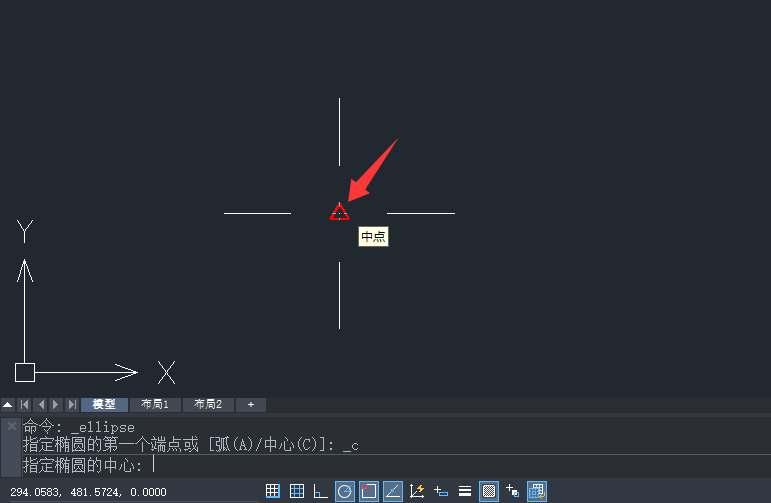Jump to the first layout tab
Image resolution: width=771 pixels, height=503 pixels.
[x=25, y=405]
